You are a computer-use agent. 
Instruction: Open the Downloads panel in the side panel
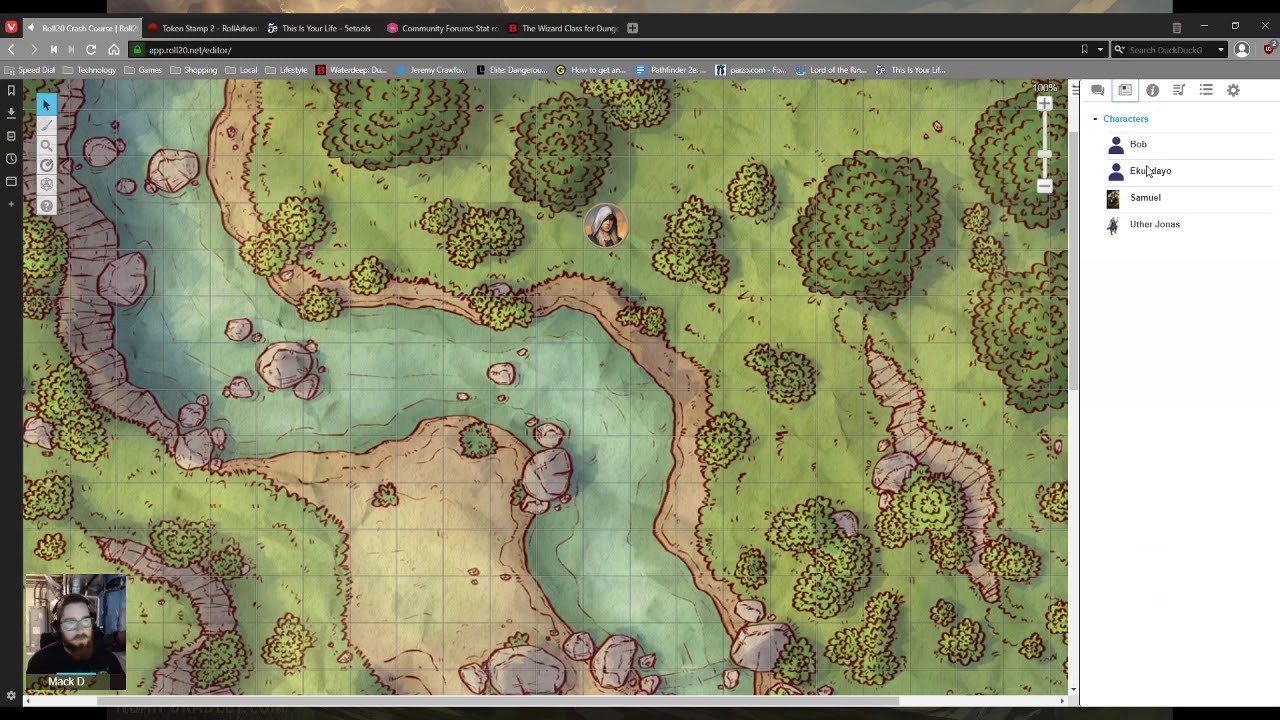tap(11, 113)
